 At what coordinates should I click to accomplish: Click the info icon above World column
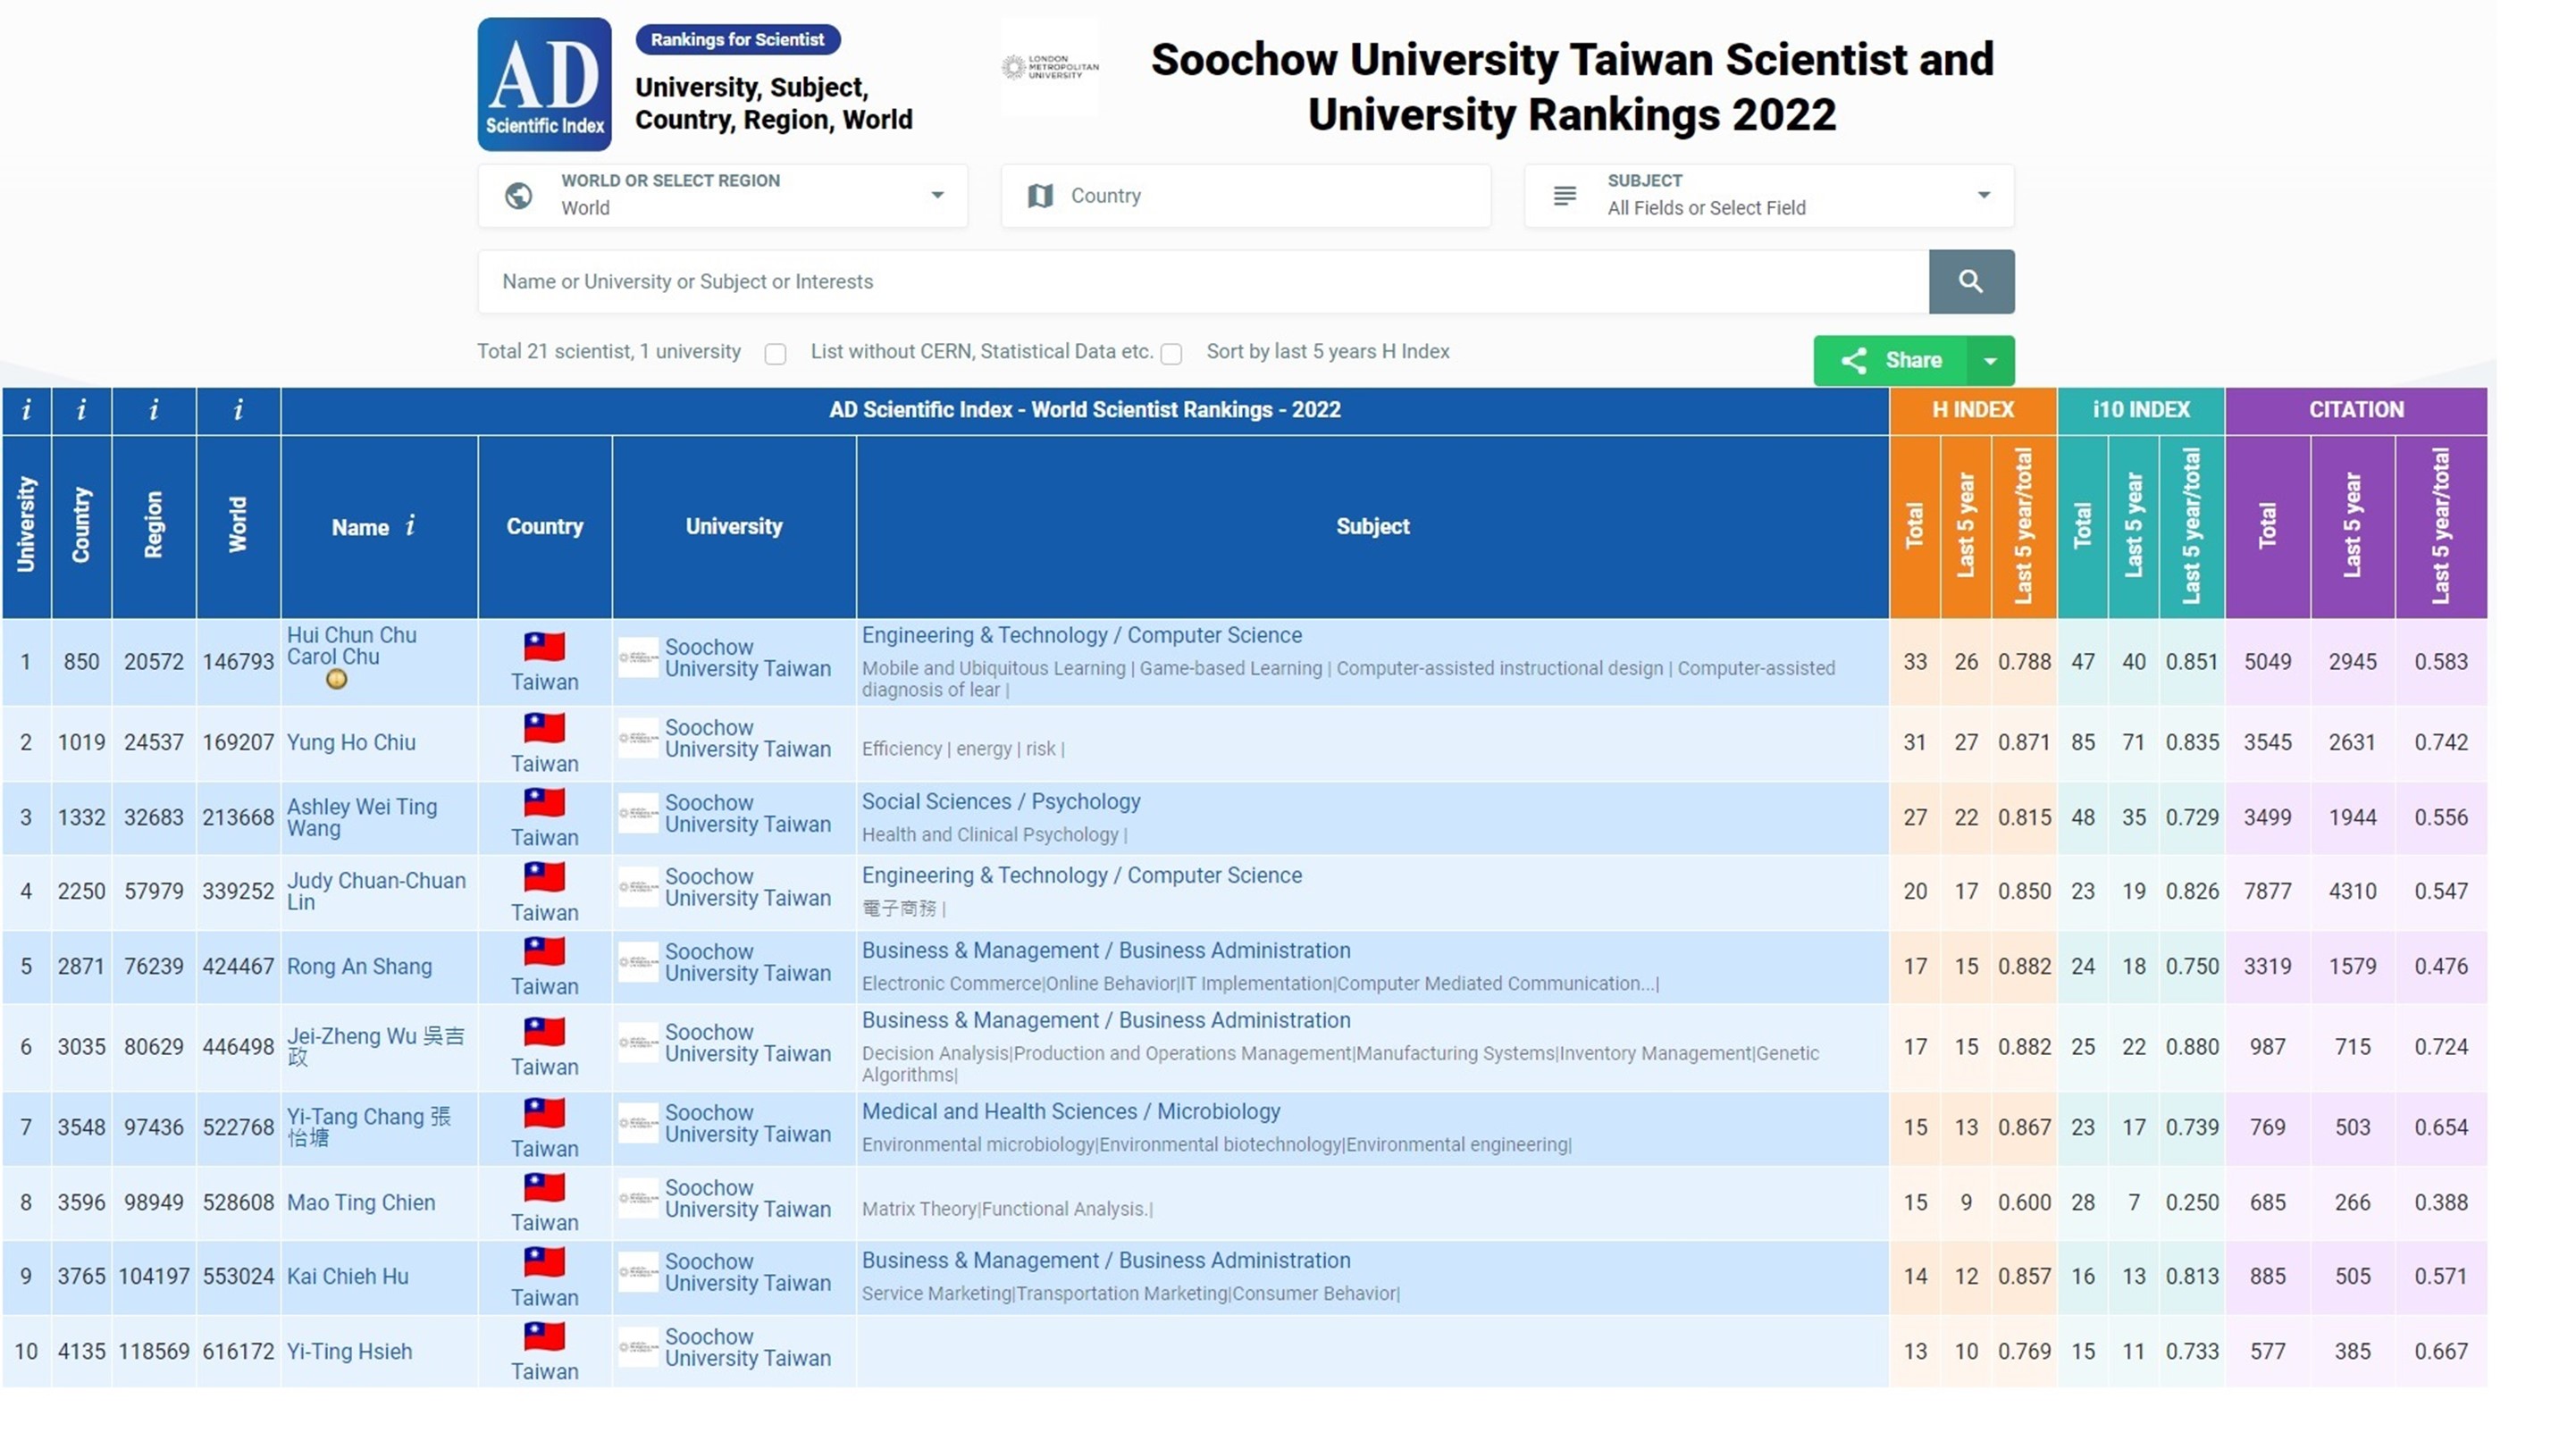click(x=238, y=409)
